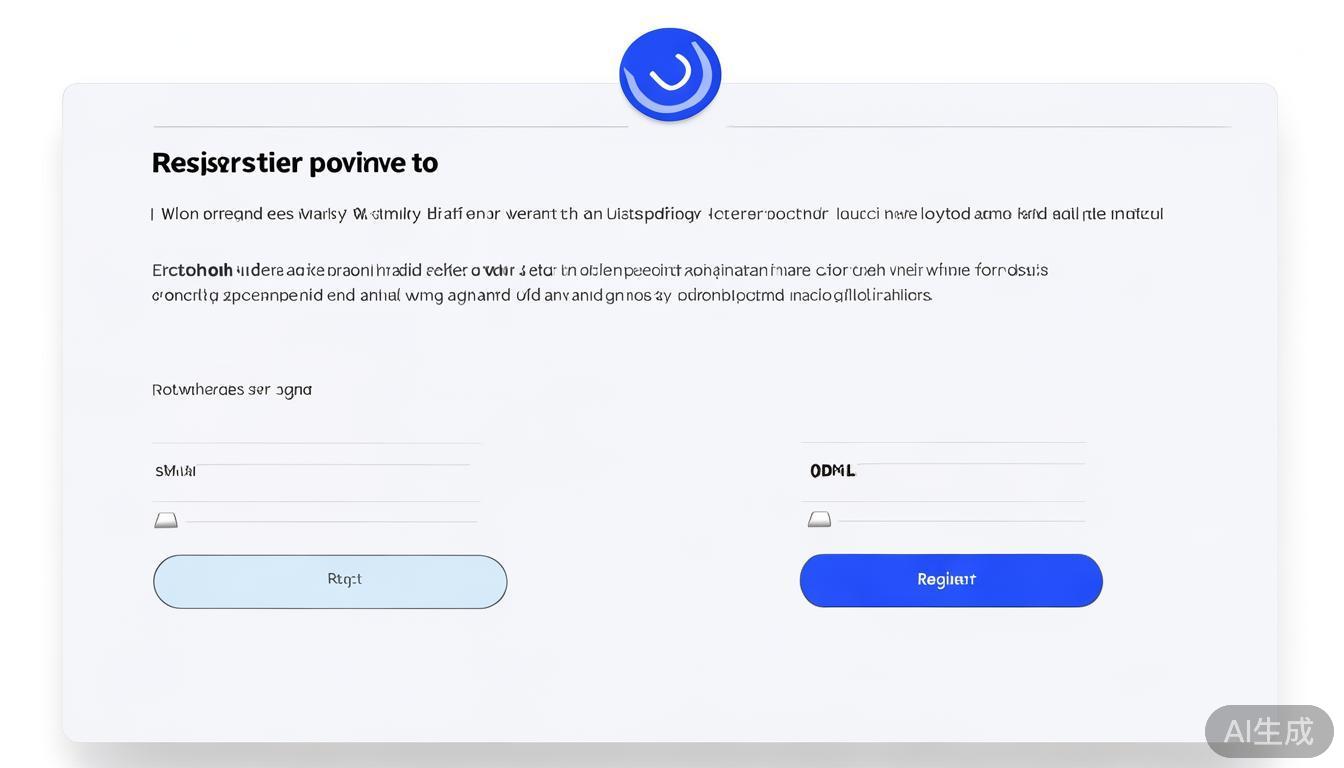Click the AI生成 watermark badge
Screen dimensions: 1344x768
(x=1268, y=731)
